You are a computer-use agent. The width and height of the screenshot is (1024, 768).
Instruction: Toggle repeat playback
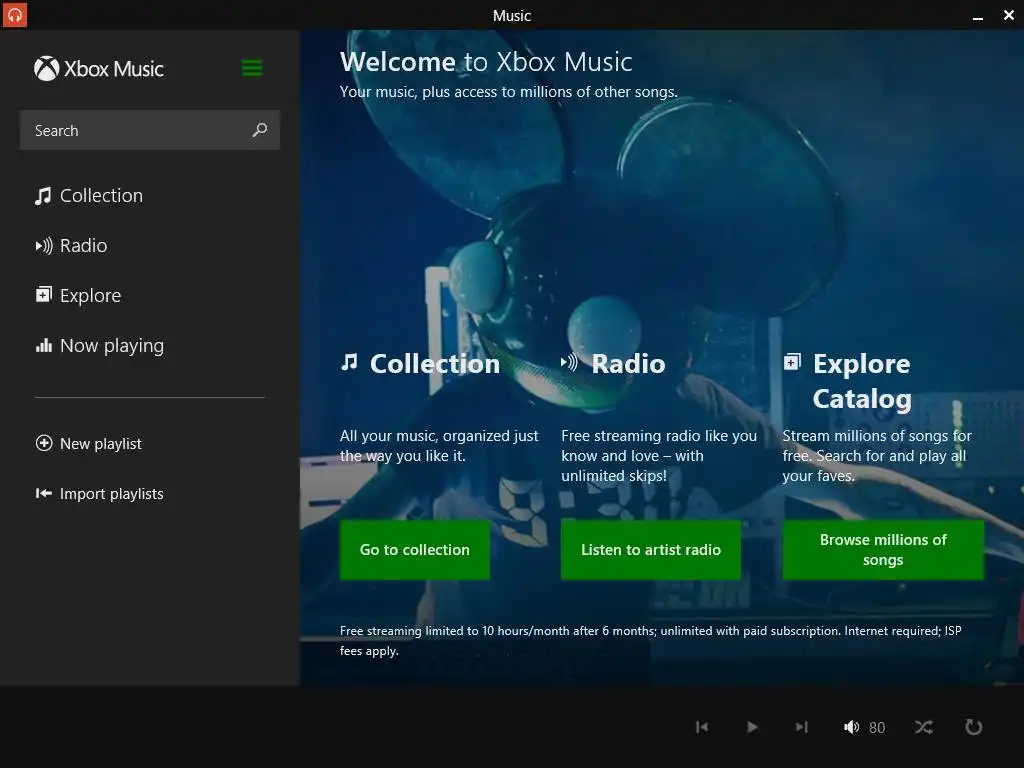click(974, 727)
